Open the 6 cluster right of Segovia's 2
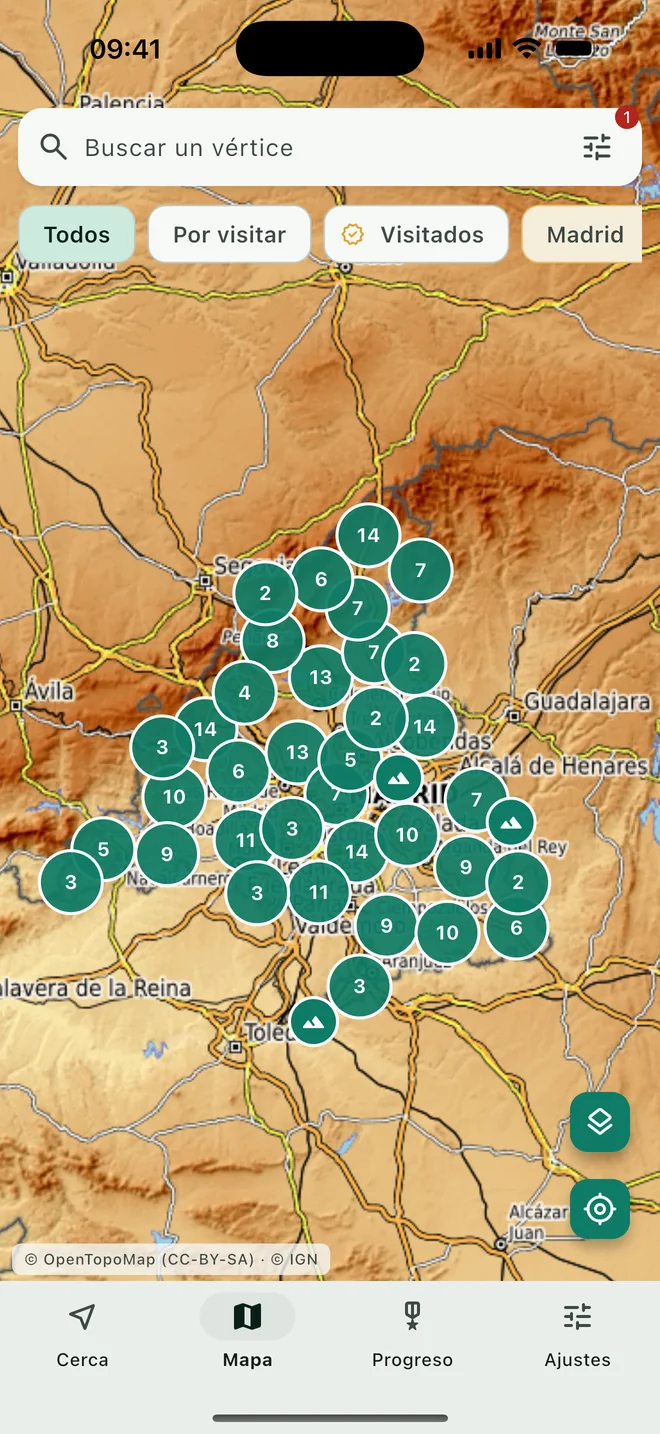The width and height of the screenshot is (660, 1434). click(x=321, y=579)
